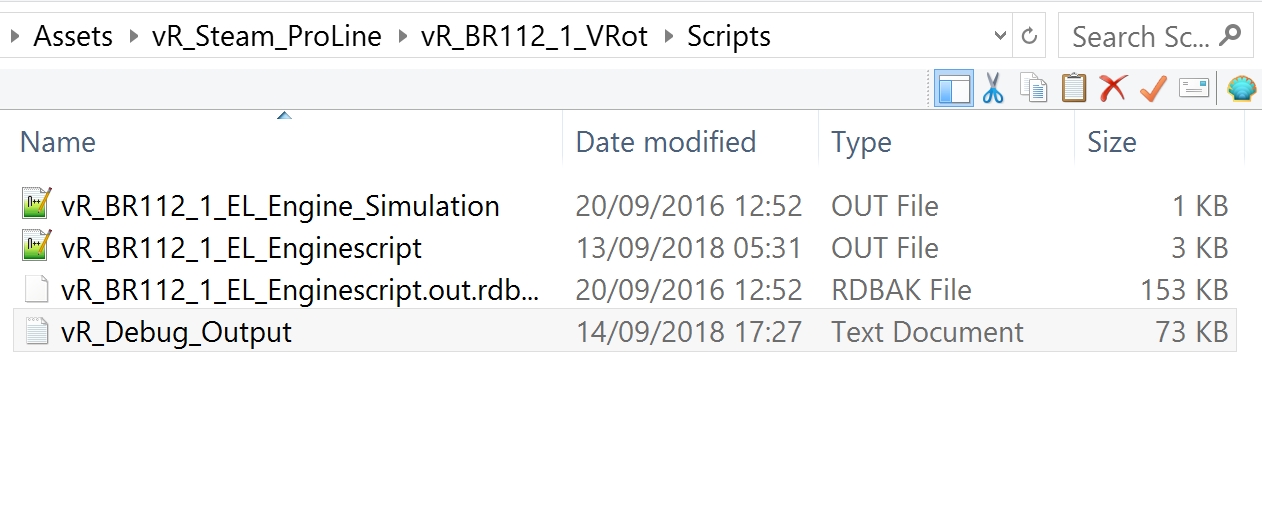1262x524 pixels.
Task: Sort files by Size column header
Action: click(x=1111, y=142)
